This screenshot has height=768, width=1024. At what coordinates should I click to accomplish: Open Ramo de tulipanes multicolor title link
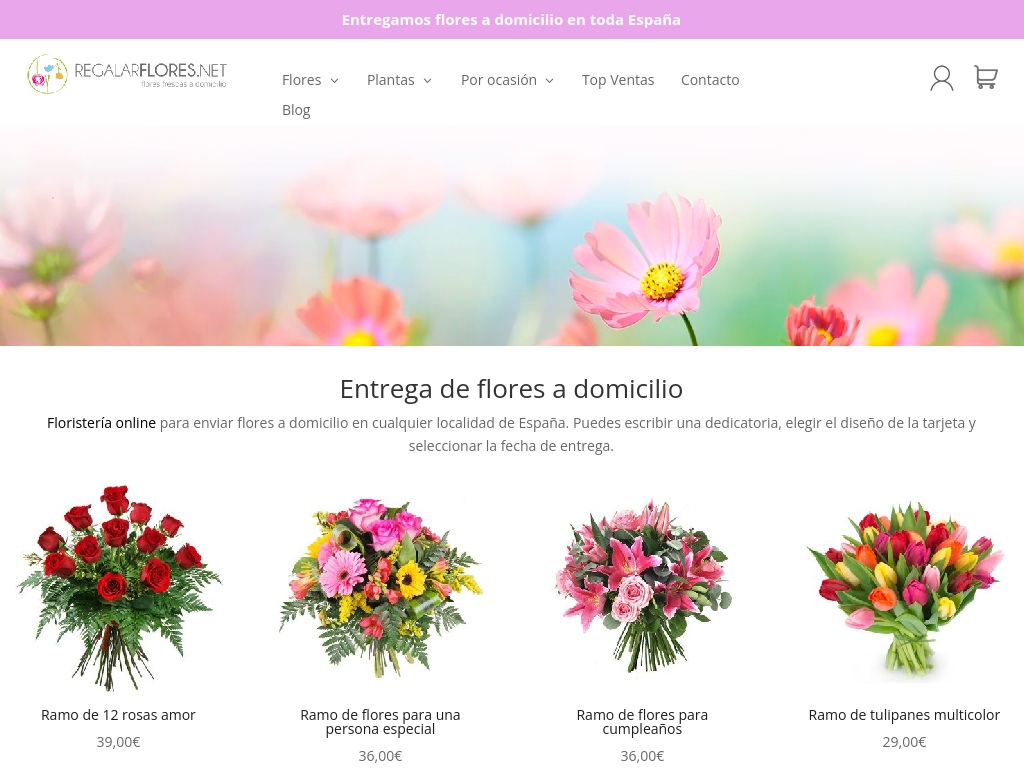pos(904,715)
